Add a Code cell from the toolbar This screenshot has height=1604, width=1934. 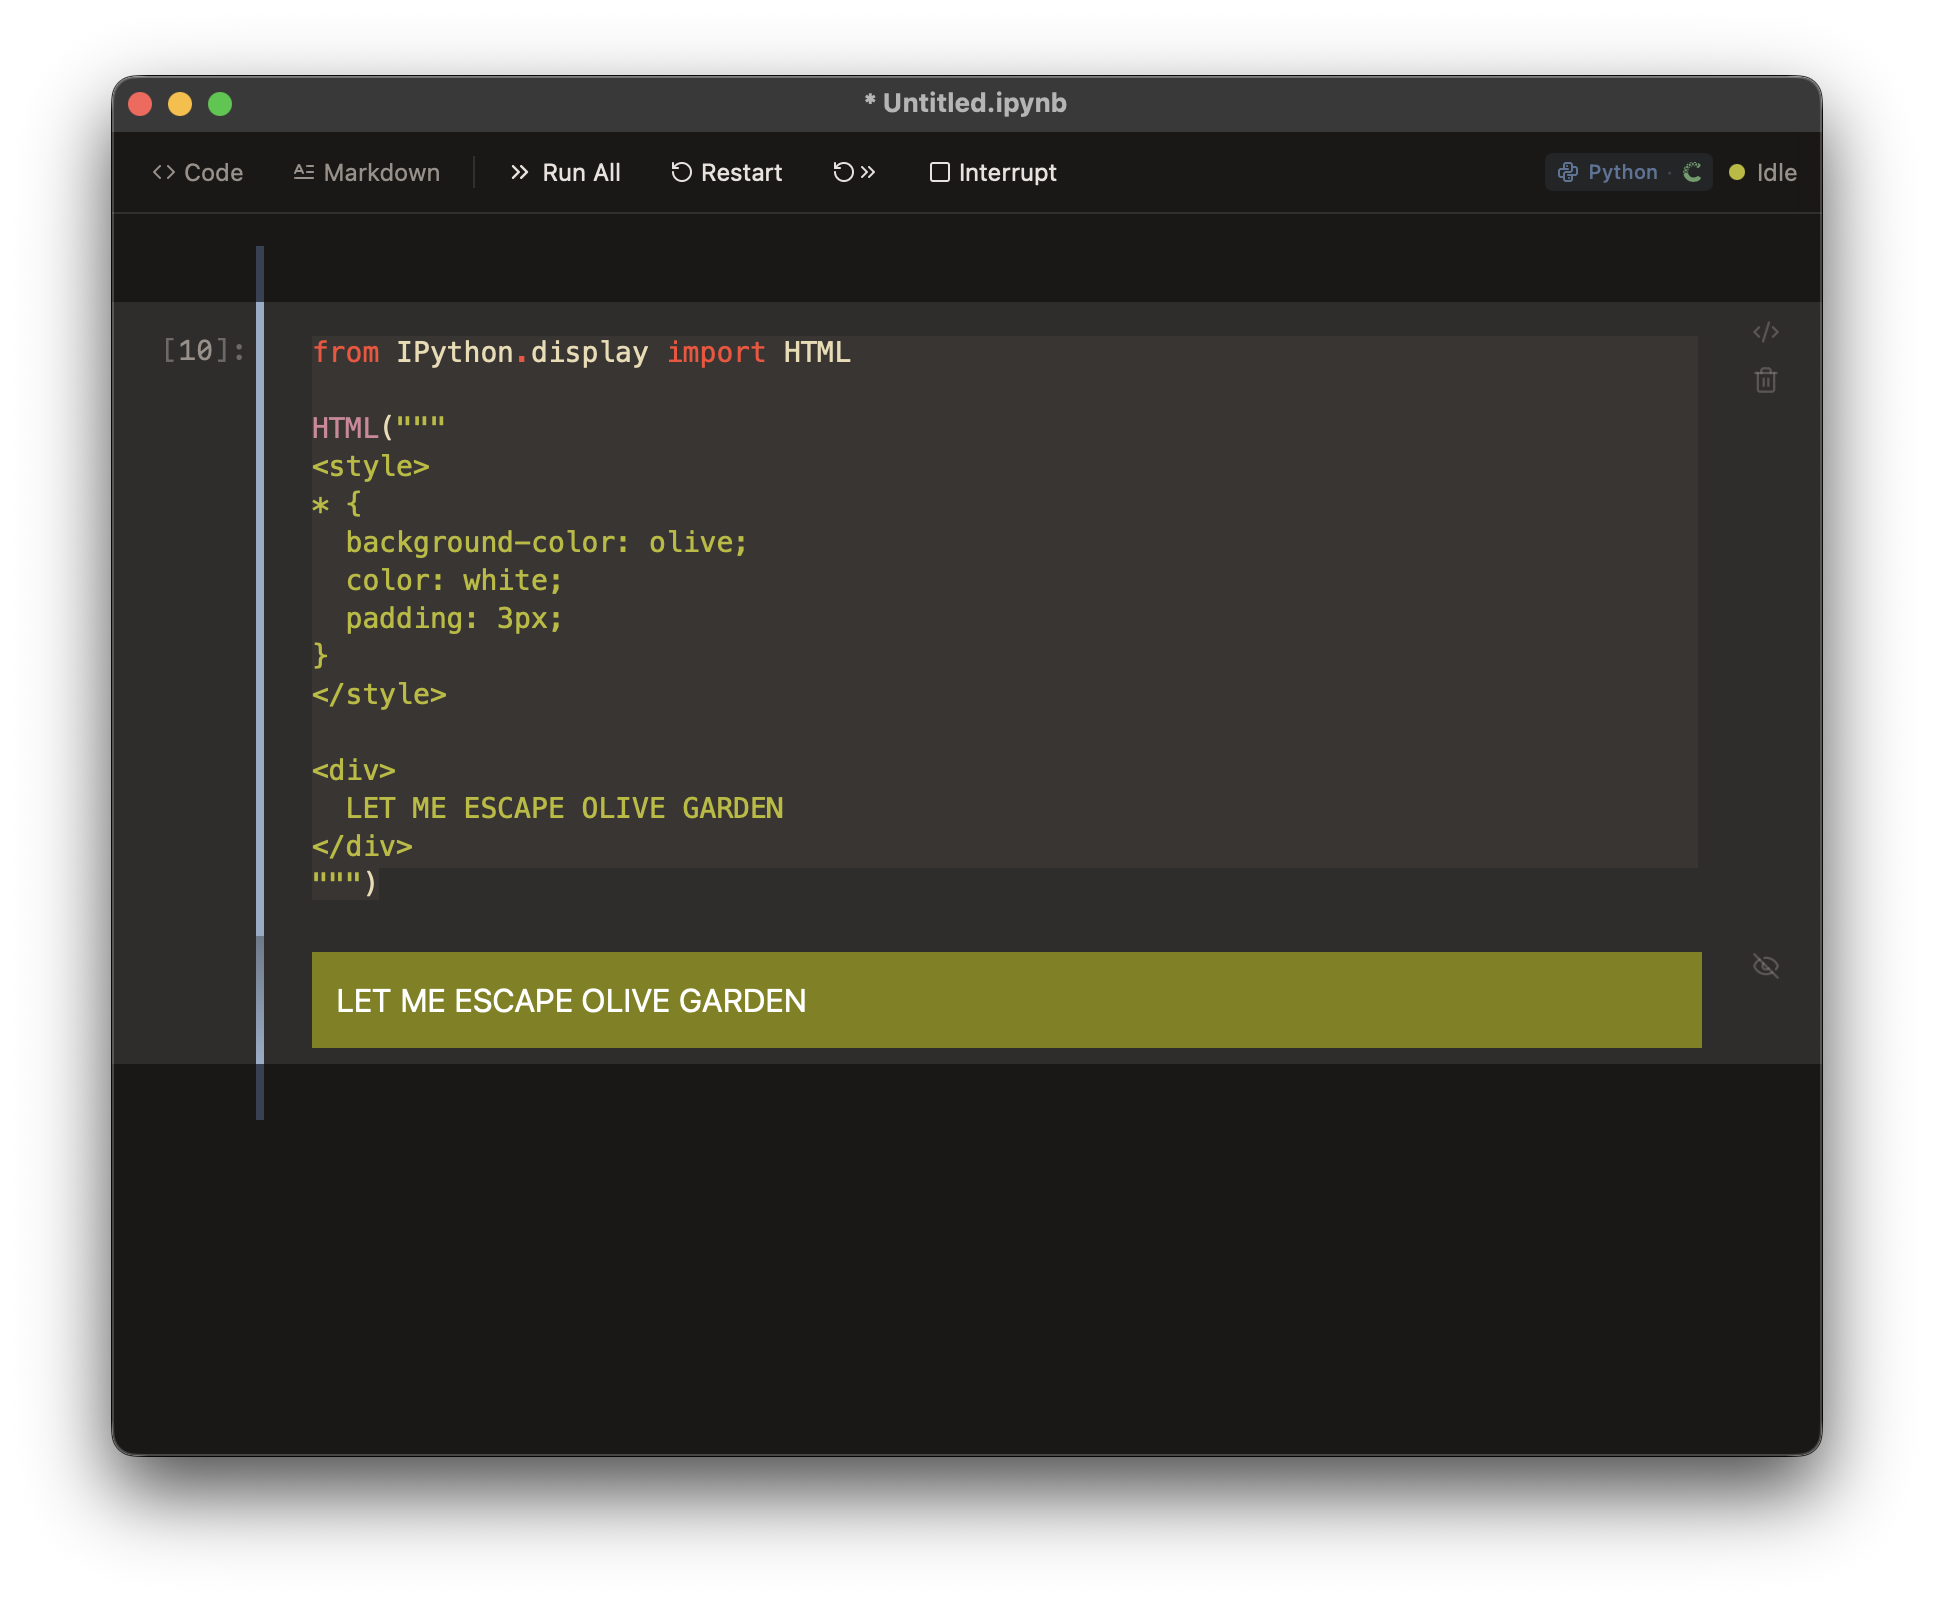(198, 172)
